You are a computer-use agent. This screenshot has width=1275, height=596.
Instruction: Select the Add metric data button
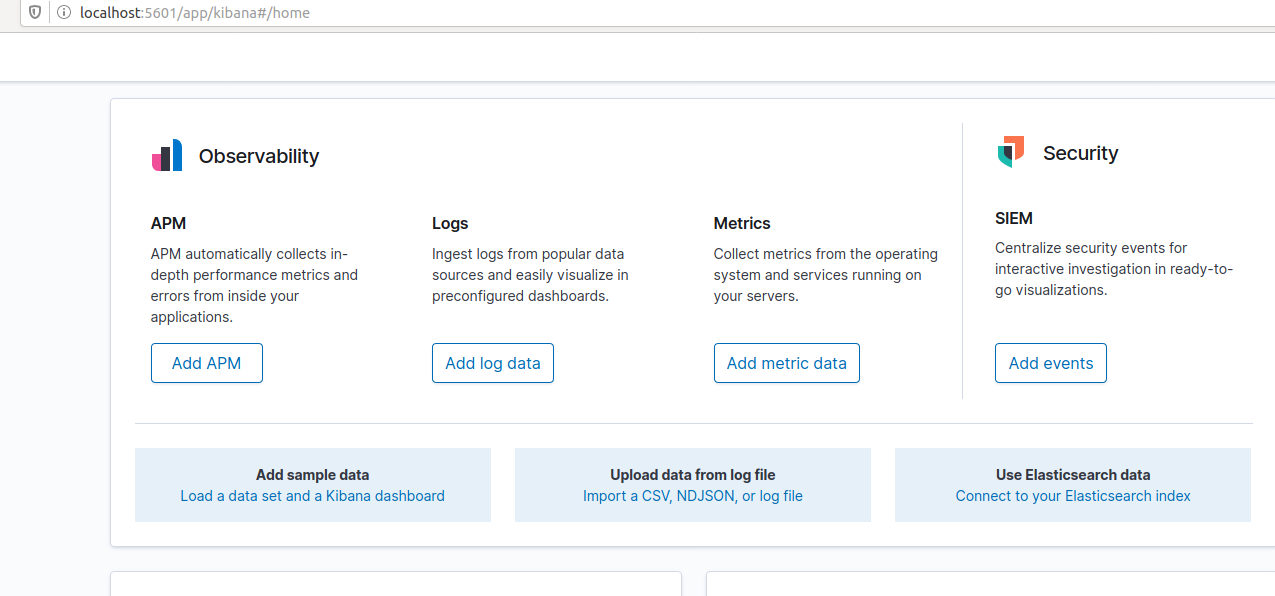pyautogui.click(x=786, y=363)
